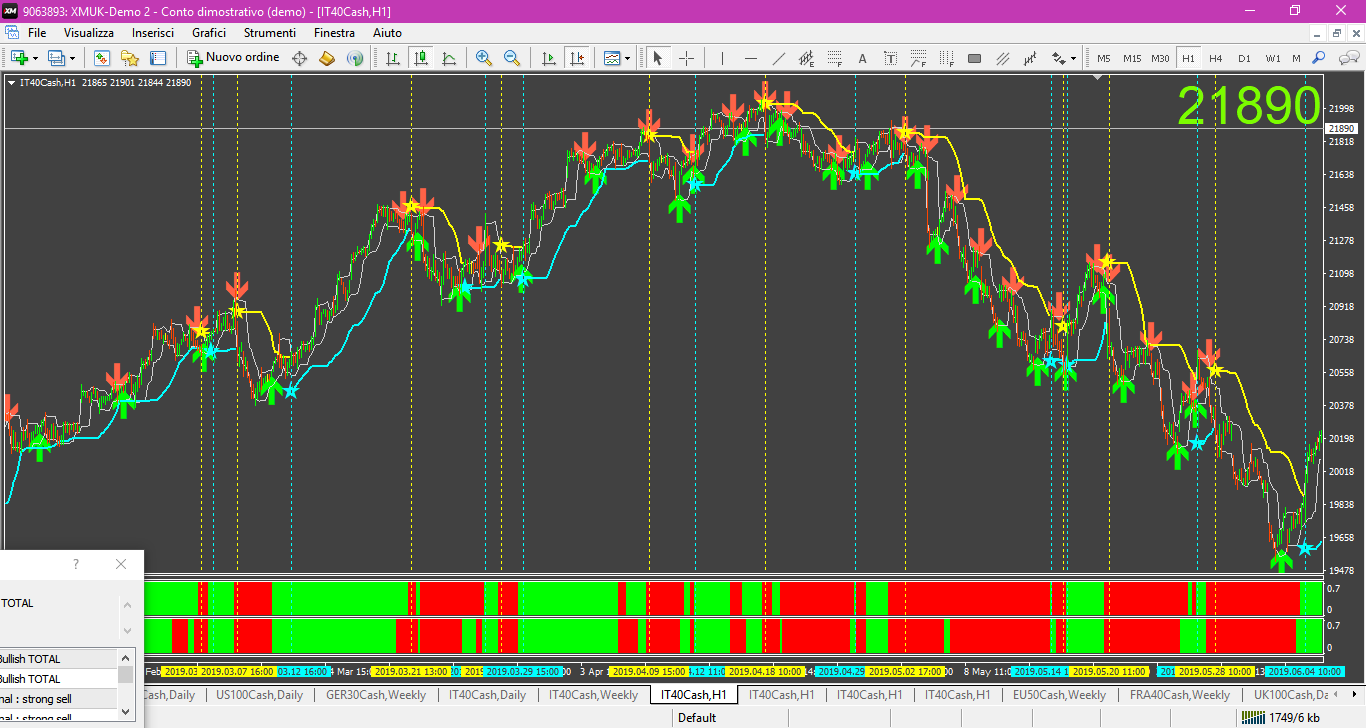Open the Visualizza menu
Screen dimensions: 1366x728
click(89, 33)
